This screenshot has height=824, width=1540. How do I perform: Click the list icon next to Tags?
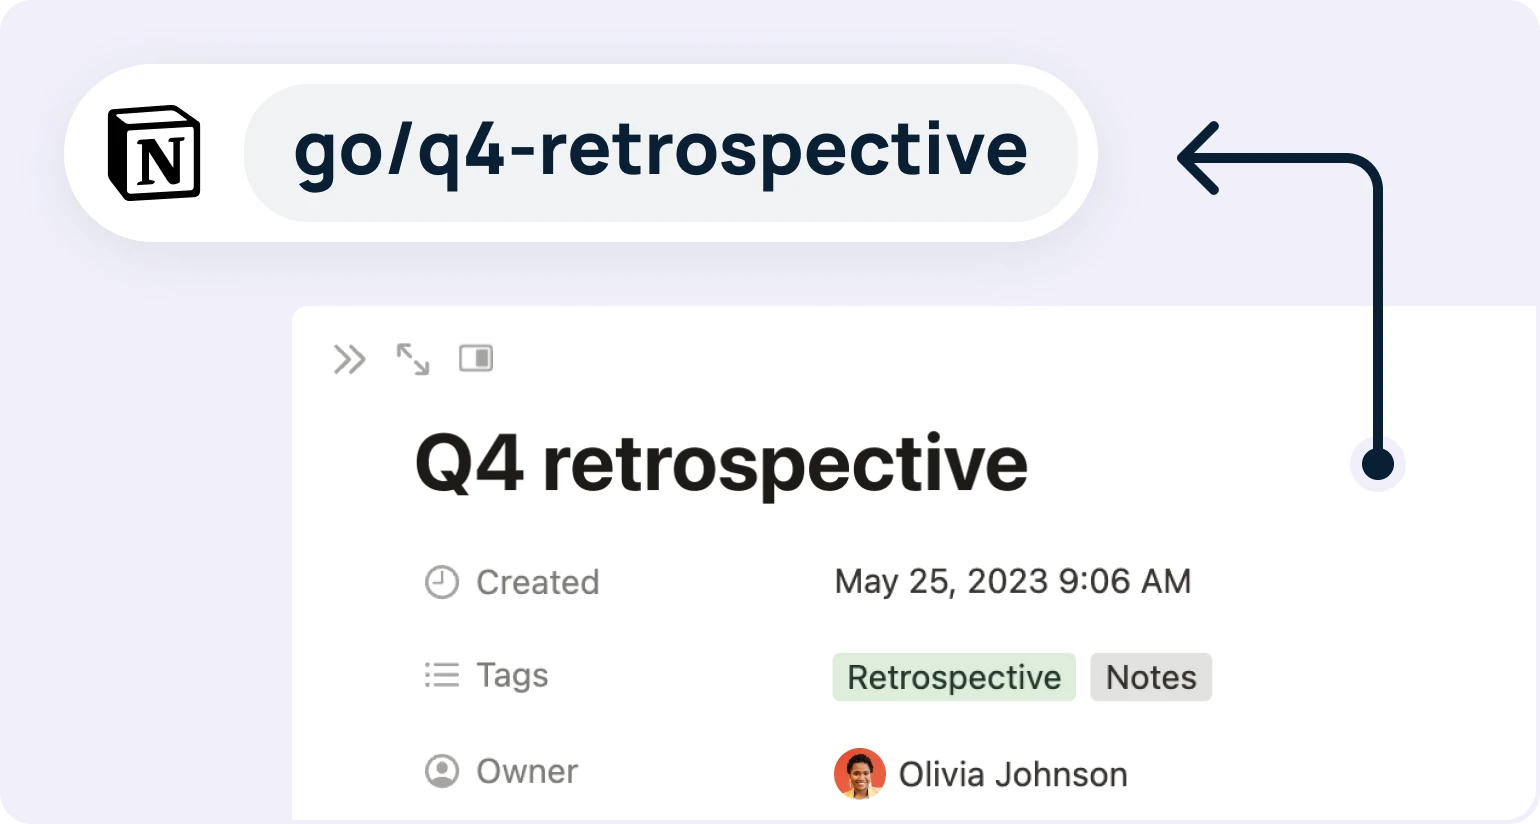point(441,675)
